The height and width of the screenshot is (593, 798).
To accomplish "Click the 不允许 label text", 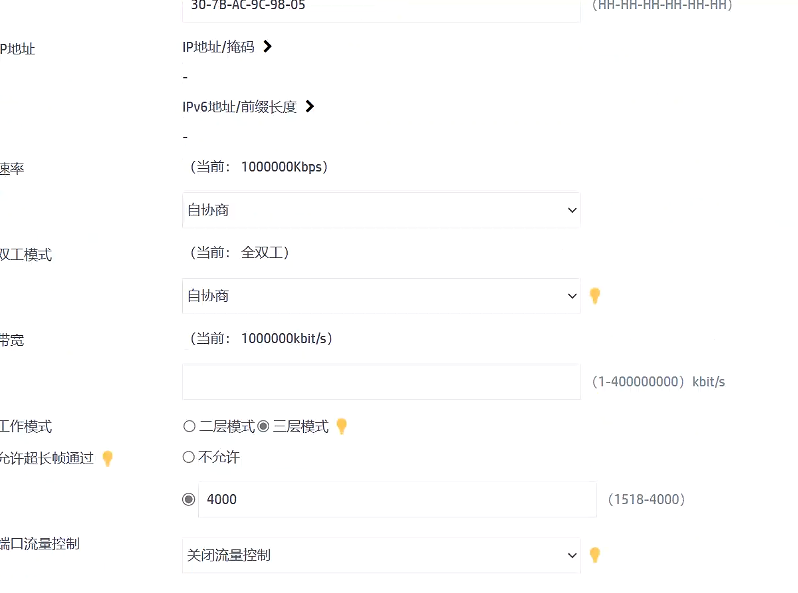I will click(x=219, y=457).
